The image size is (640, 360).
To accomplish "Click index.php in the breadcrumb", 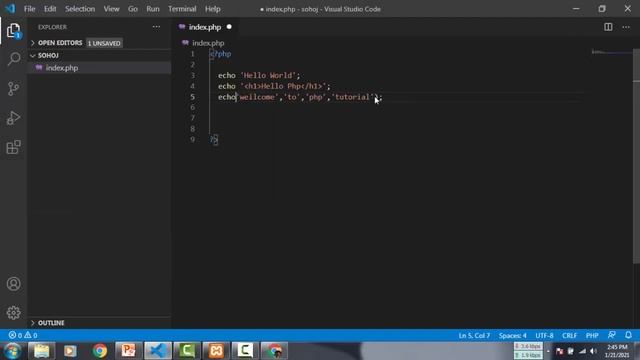I will [208, 43].
